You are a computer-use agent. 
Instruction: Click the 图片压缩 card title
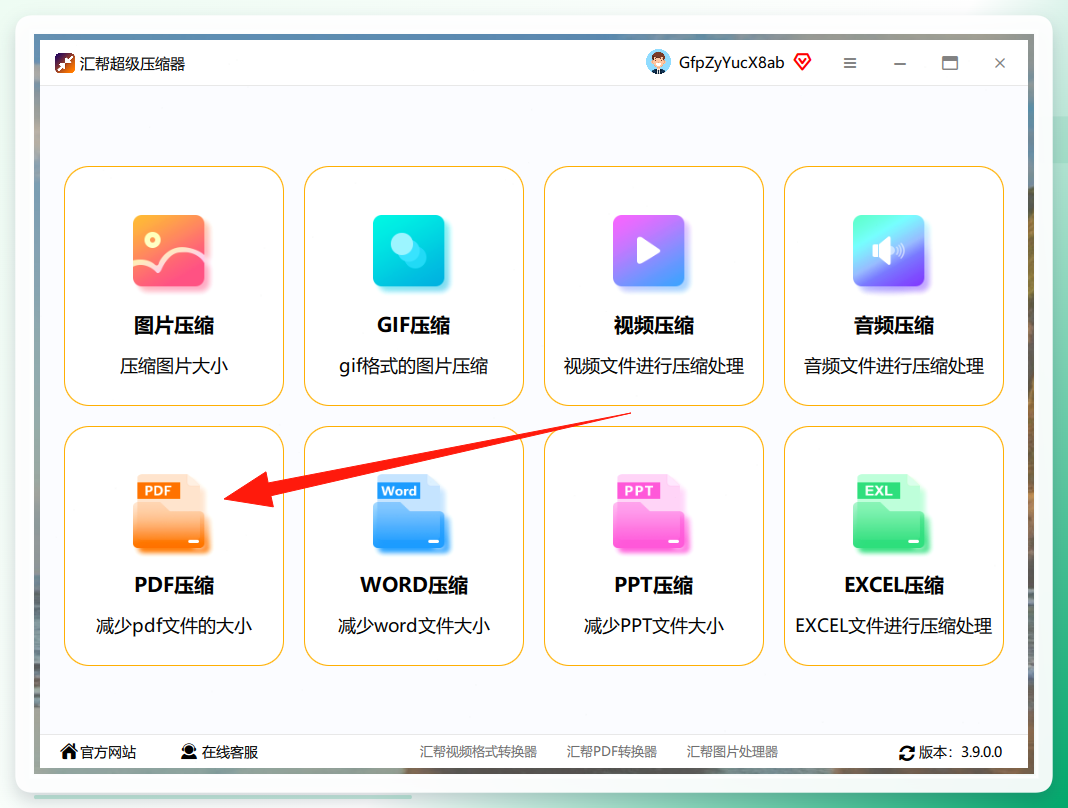coord(174,326)
